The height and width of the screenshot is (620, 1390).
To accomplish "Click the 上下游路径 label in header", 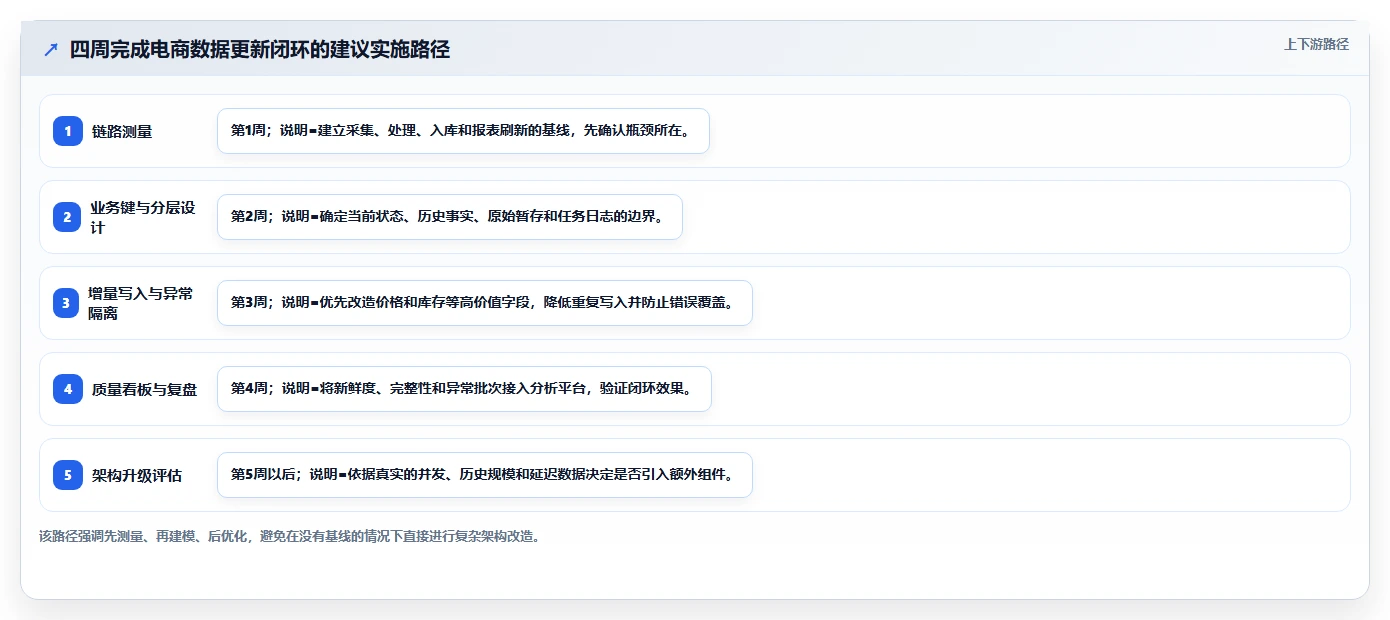I will coord(1316,44).
